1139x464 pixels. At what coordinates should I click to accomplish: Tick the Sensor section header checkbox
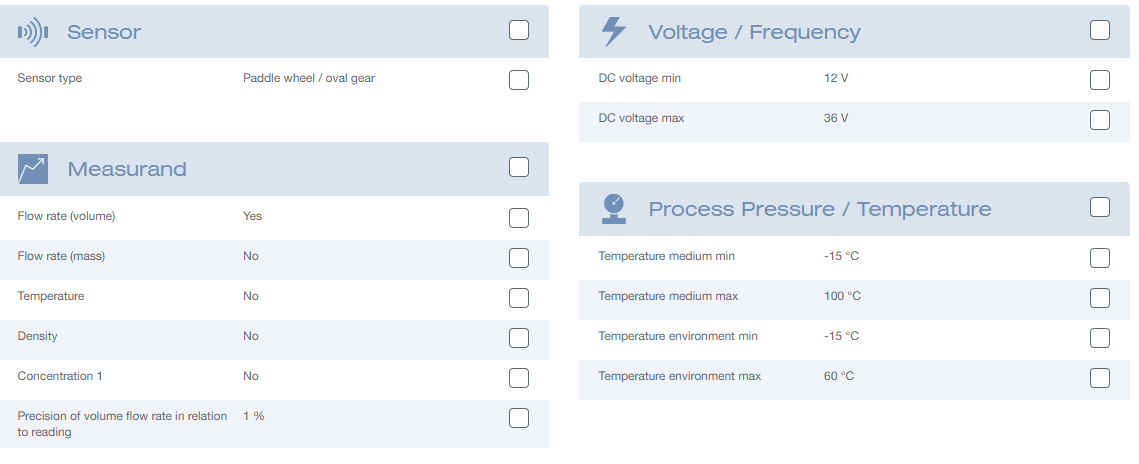(519, 30)
